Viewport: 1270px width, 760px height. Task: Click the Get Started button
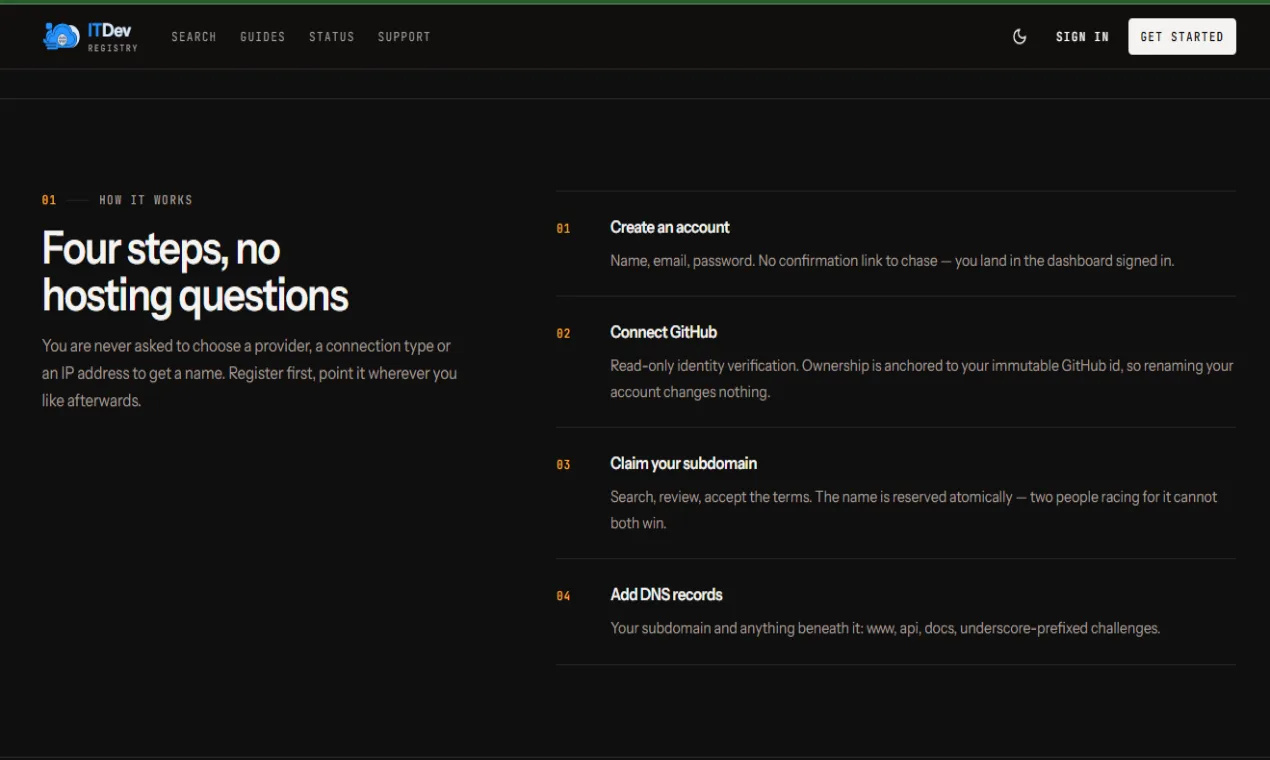[1182, 37]
